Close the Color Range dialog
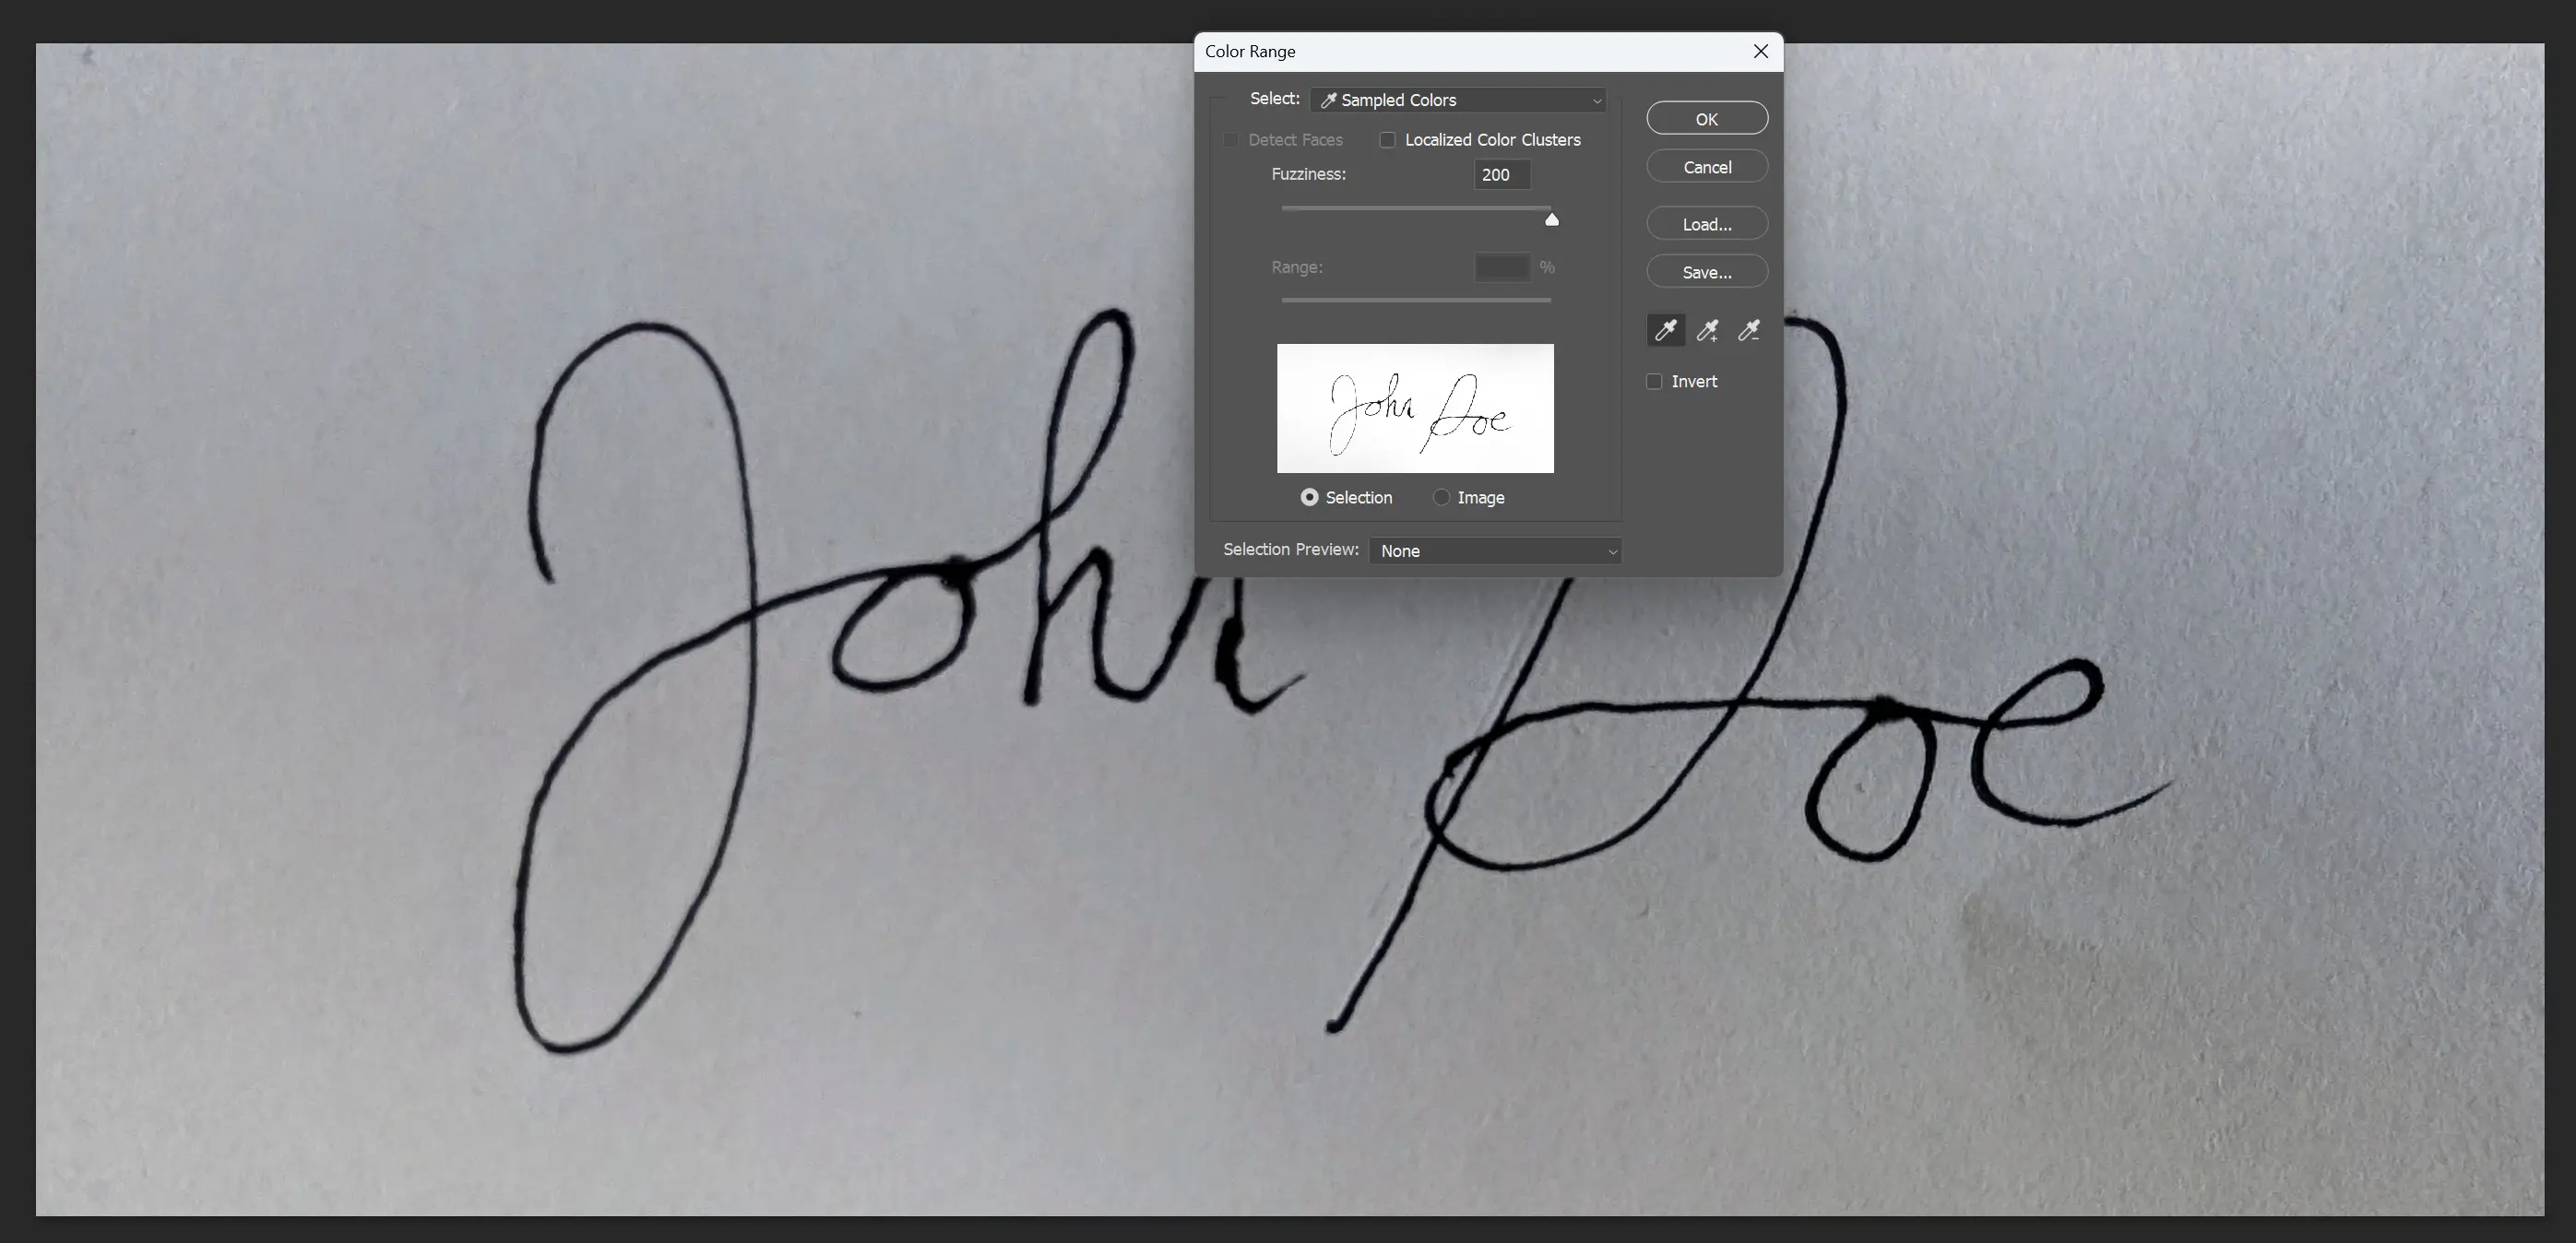2576x1243 pixels. tap(1761, 51)
